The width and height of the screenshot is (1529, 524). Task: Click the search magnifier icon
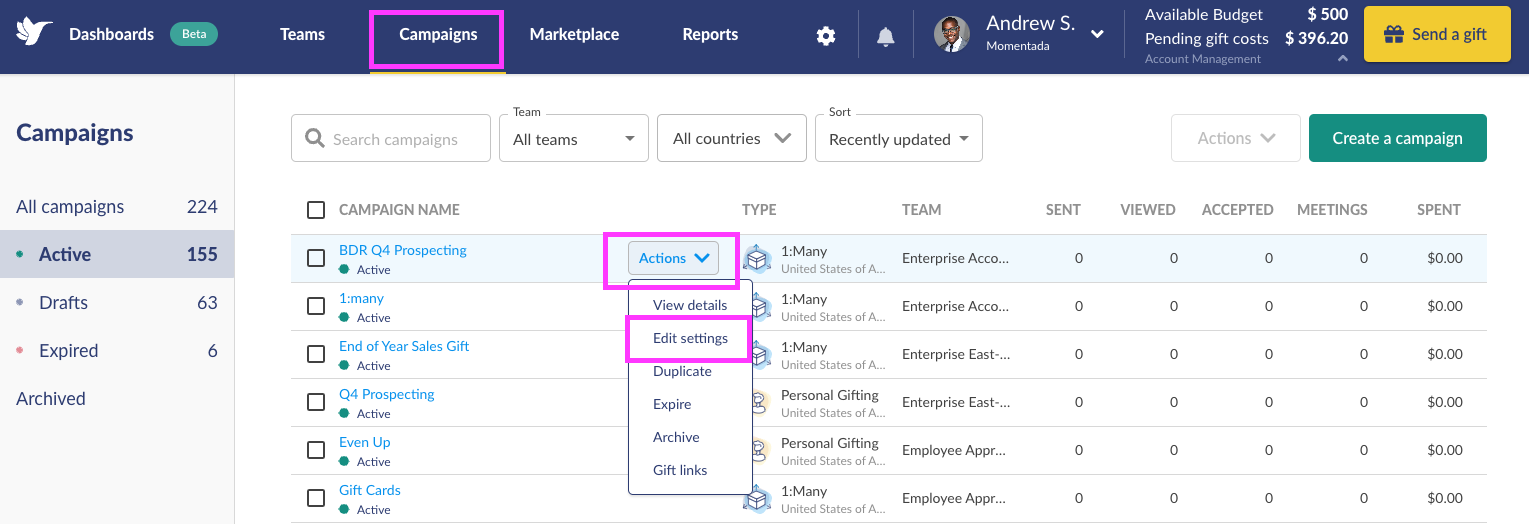coord(315,139)
